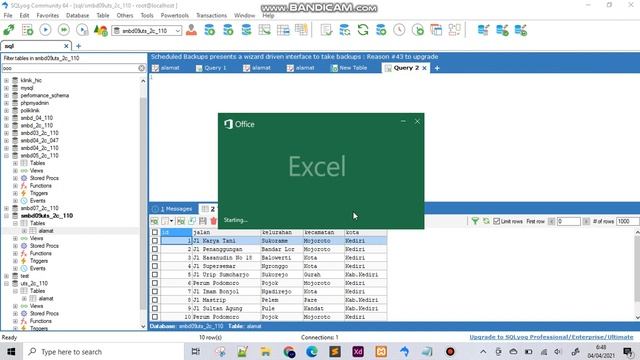Open the File menu
The width and height of the screenshot is (640, 360).
coord(8,15)
